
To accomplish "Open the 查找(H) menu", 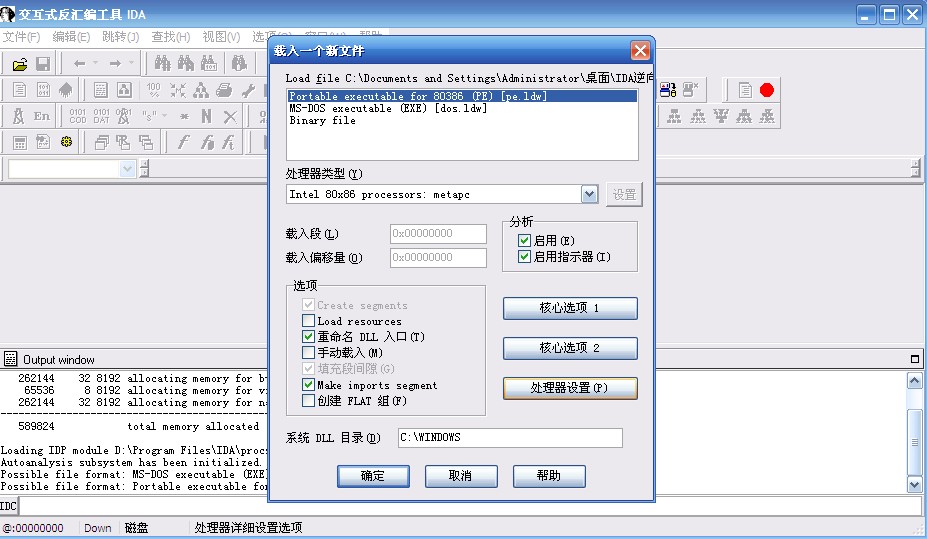I will click(x=171, y=37).
